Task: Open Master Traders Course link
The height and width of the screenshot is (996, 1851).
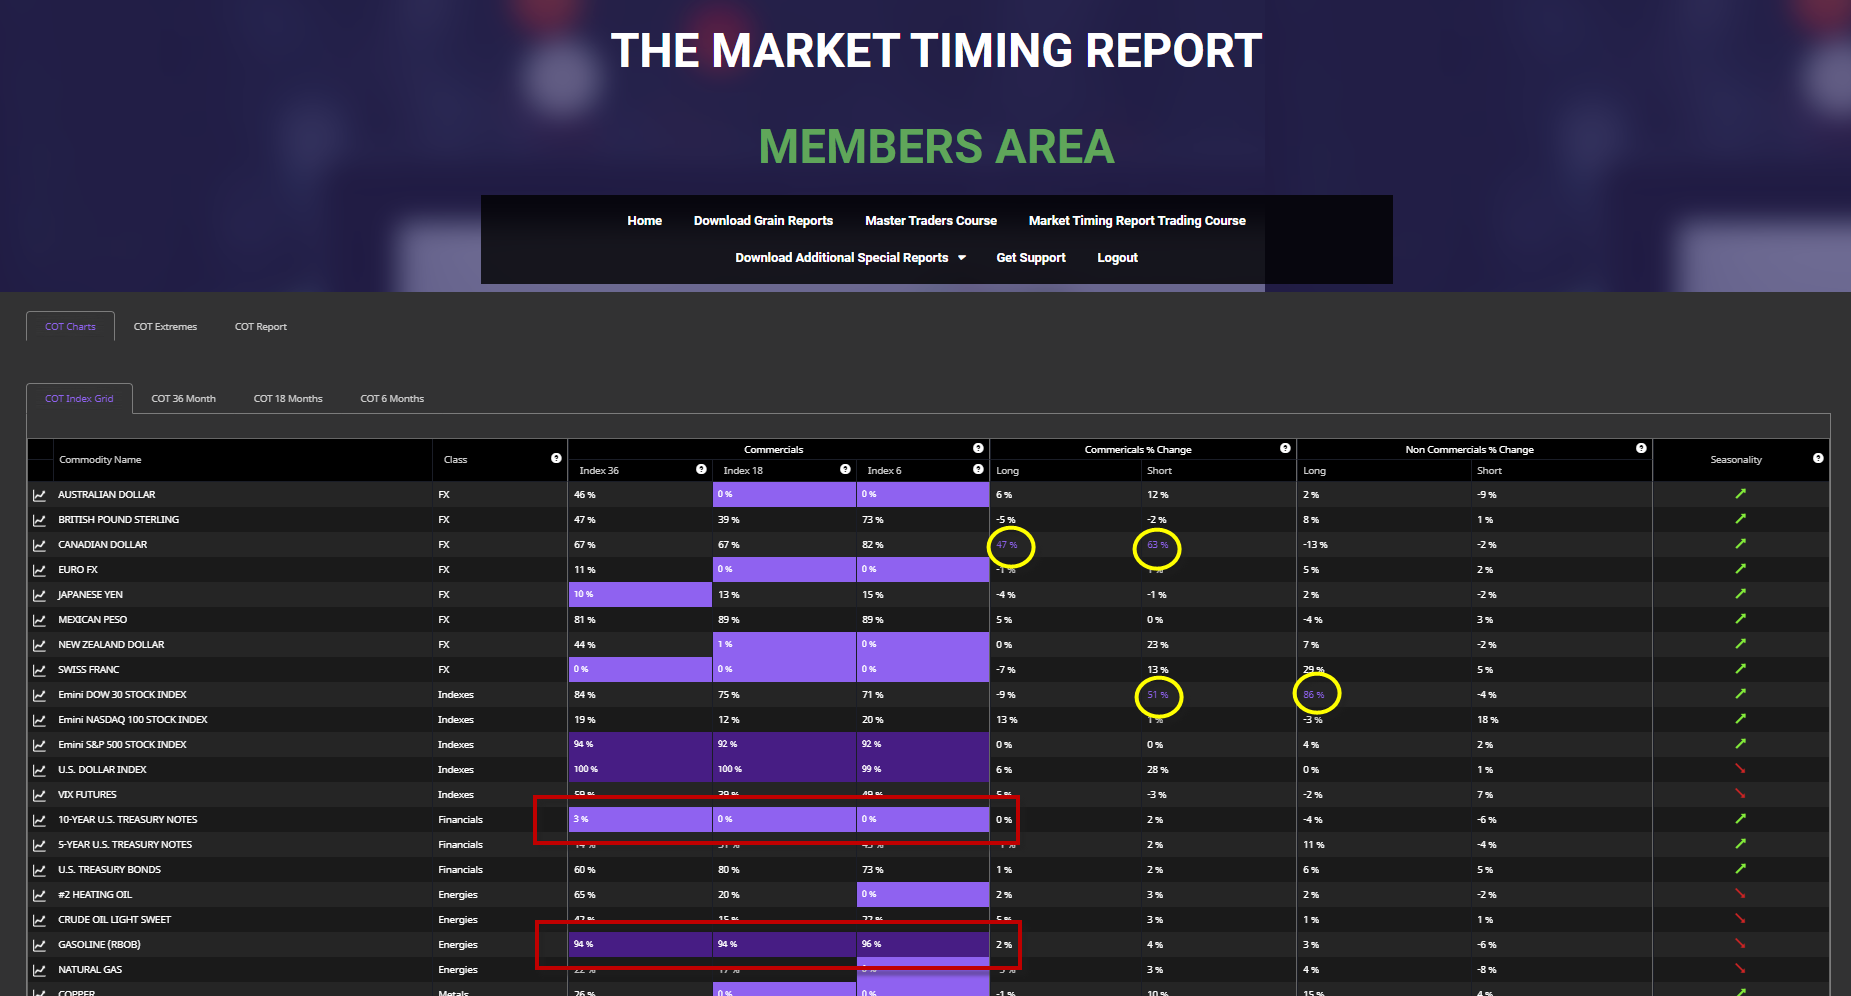Action: (930, 221)
